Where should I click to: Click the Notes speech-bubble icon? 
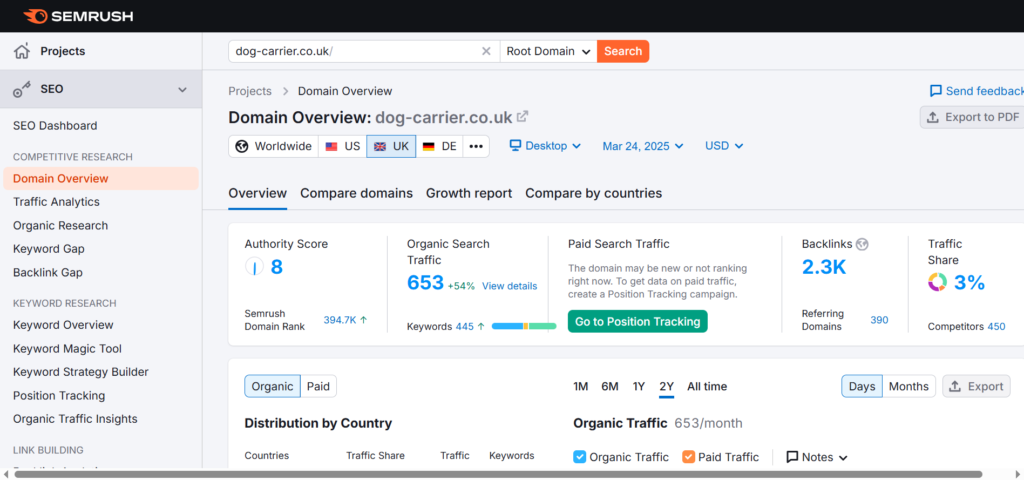pos(792,457)
